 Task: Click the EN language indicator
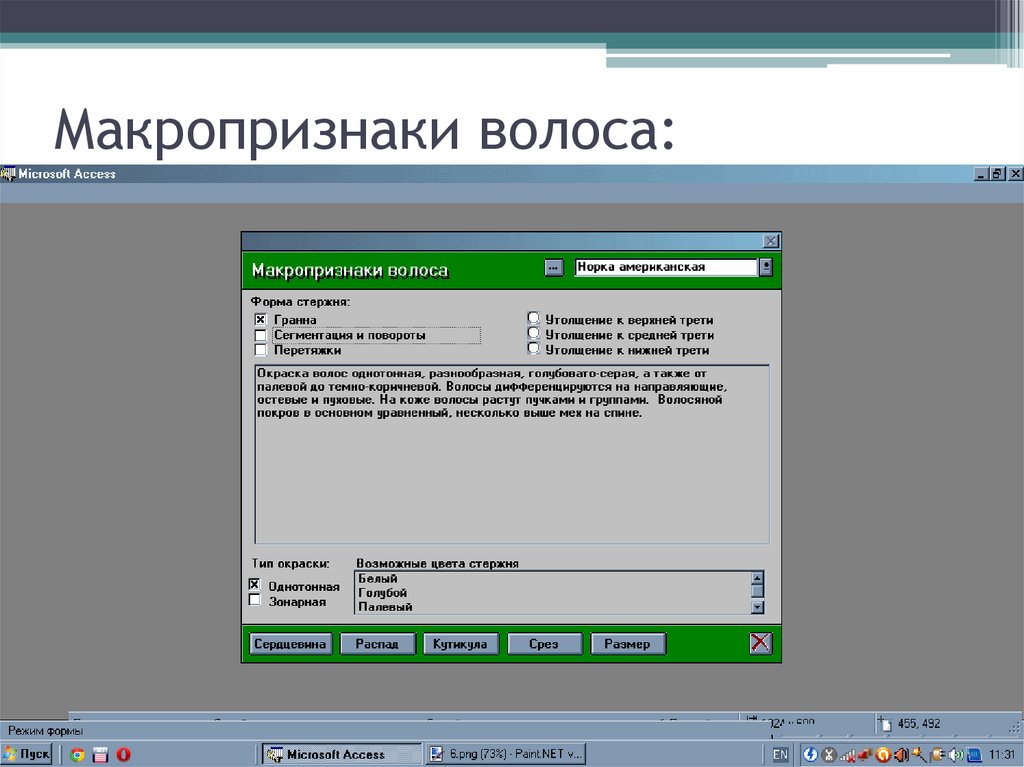[779, 754]
